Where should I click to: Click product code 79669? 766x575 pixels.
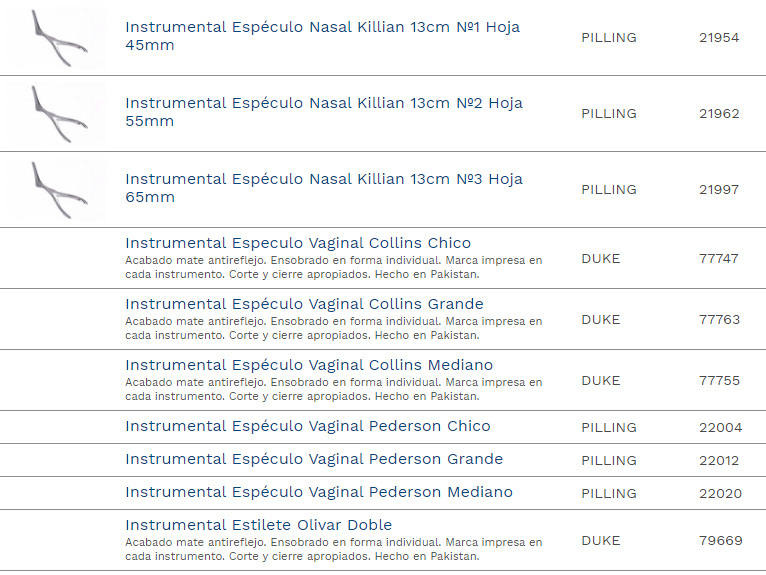pyautogui.click(x=720, y=541)
